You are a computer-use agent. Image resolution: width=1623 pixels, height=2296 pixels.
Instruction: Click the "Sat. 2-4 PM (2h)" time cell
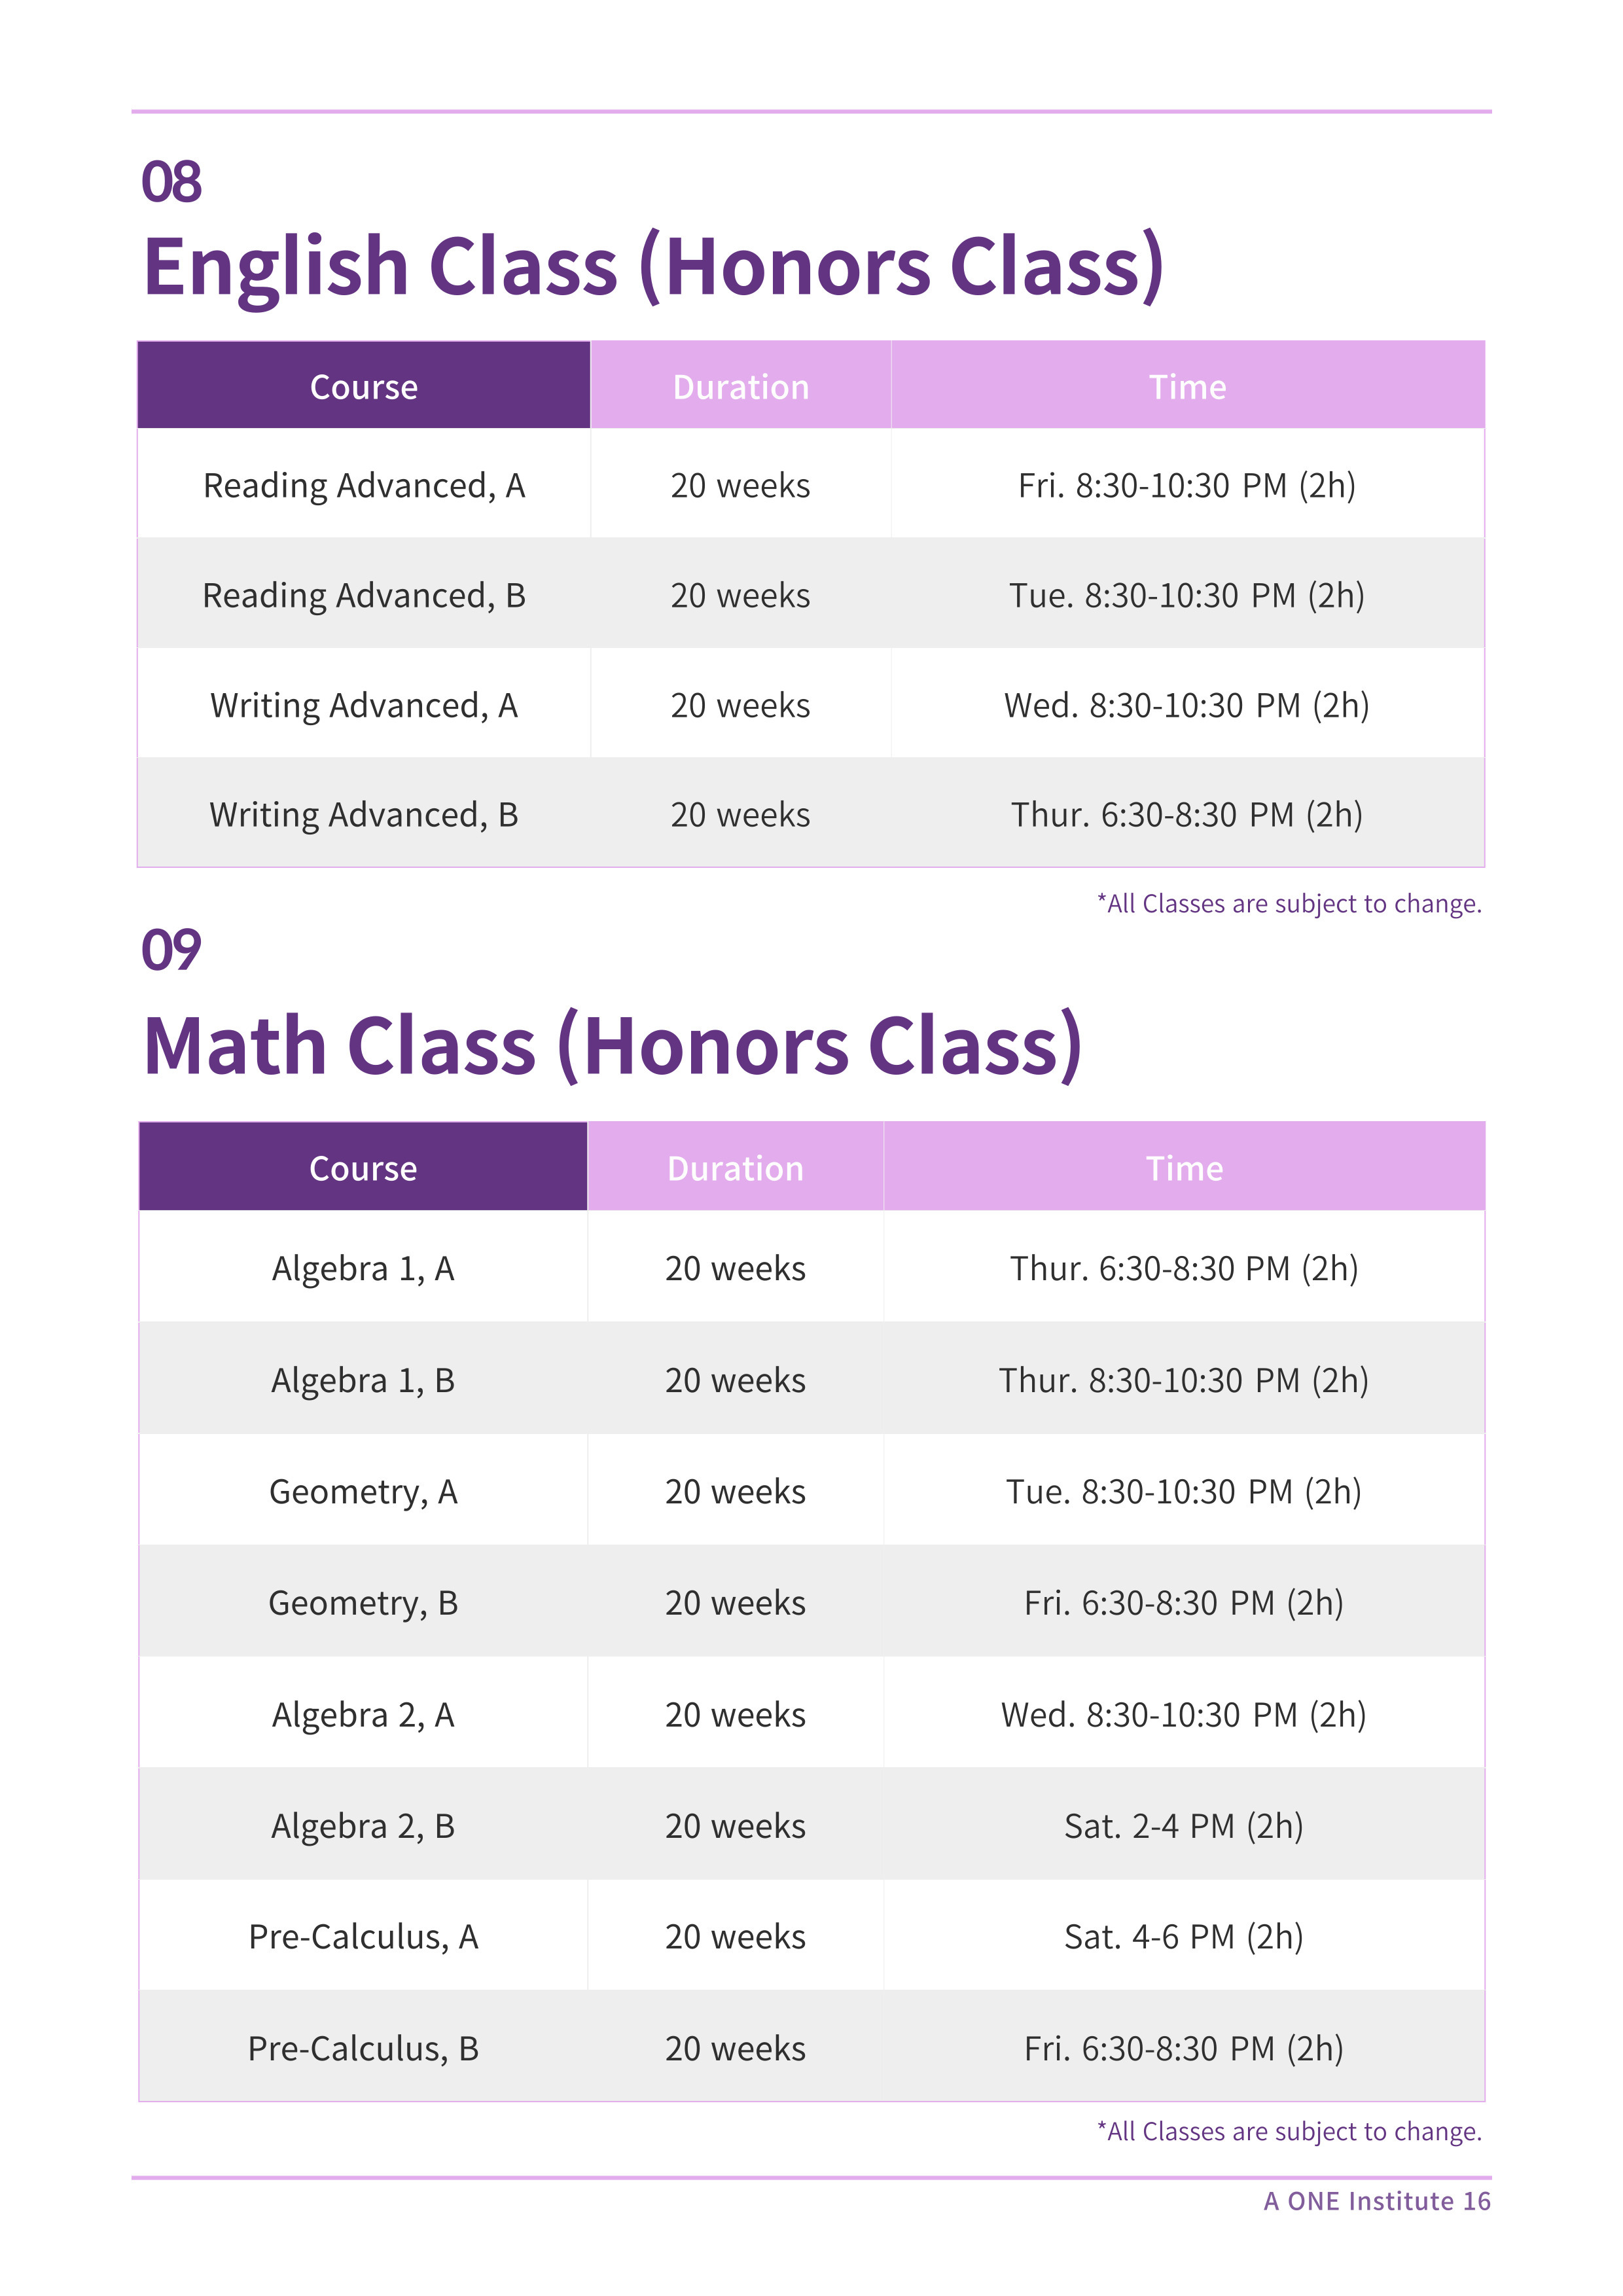(1183, 1827)
